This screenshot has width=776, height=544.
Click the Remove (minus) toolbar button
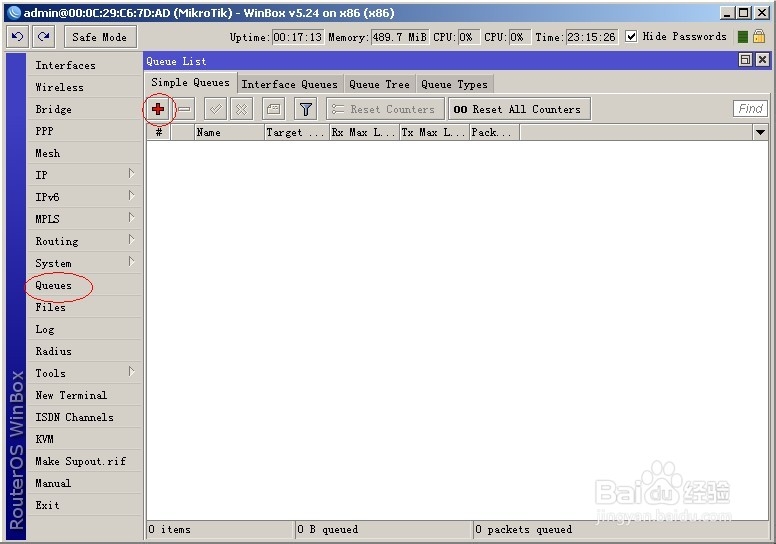pyautogui.click(x=184, y=109)
